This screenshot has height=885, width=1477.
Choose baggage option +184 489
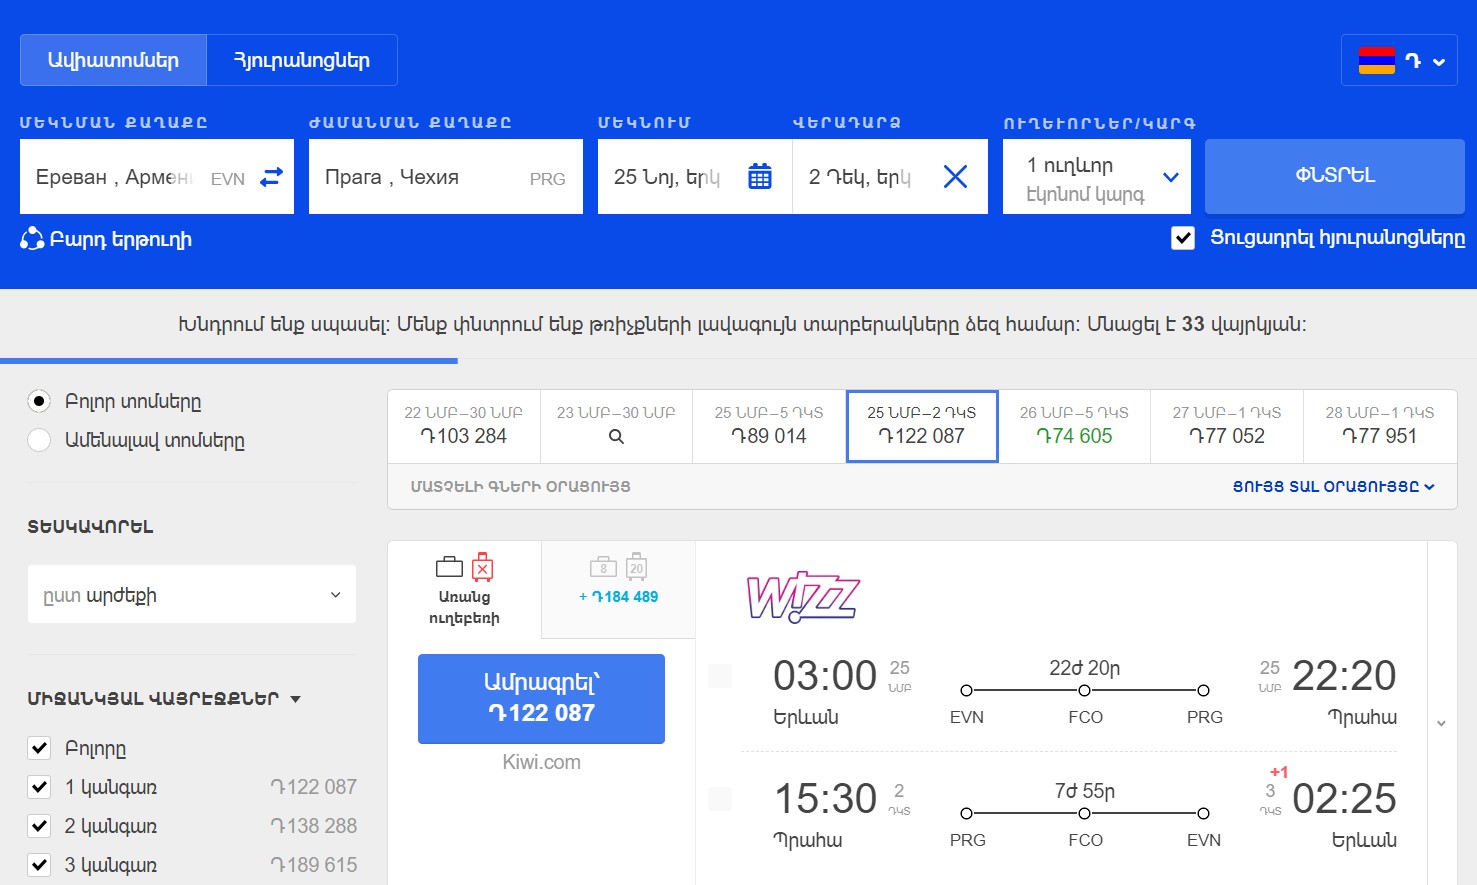(x=618, y=590)
